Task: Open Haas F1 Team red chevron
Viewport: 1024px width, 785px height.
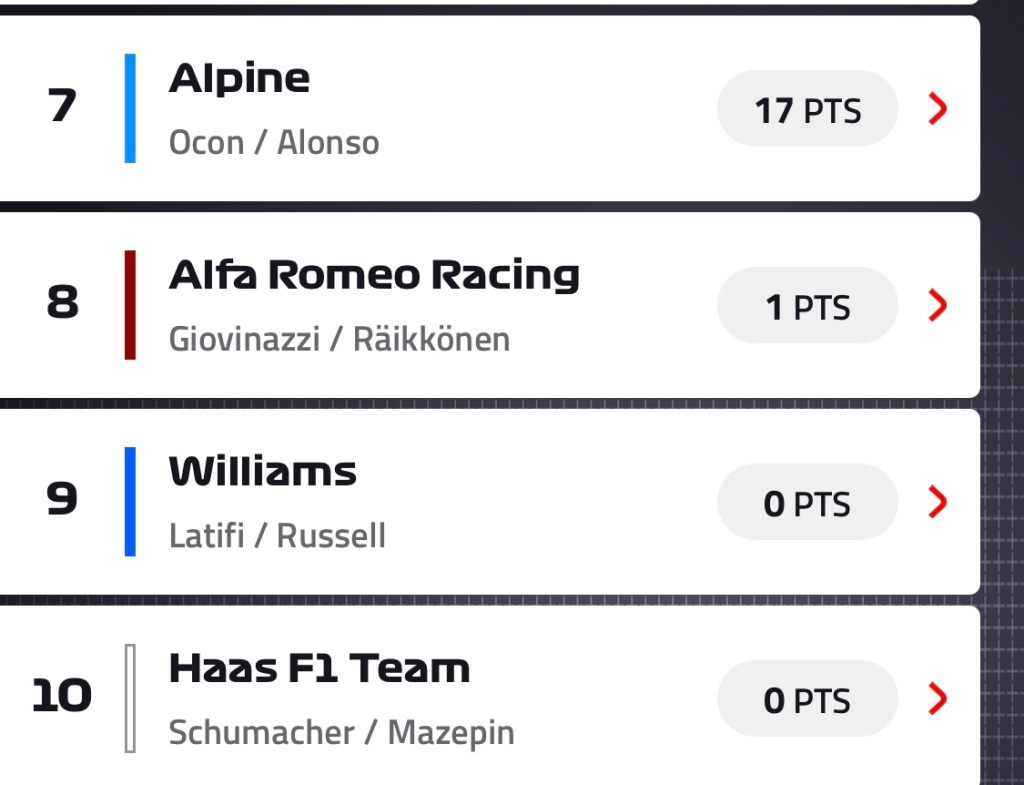Action: 937,699
